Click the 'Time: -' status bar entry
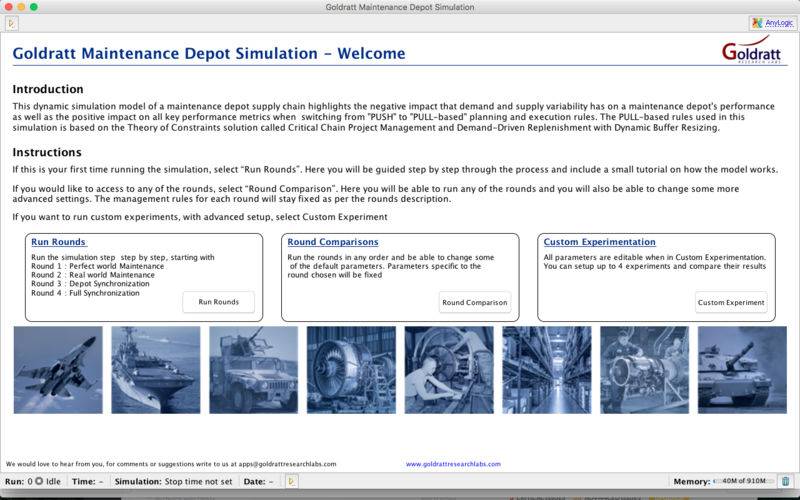 (87, 482)
